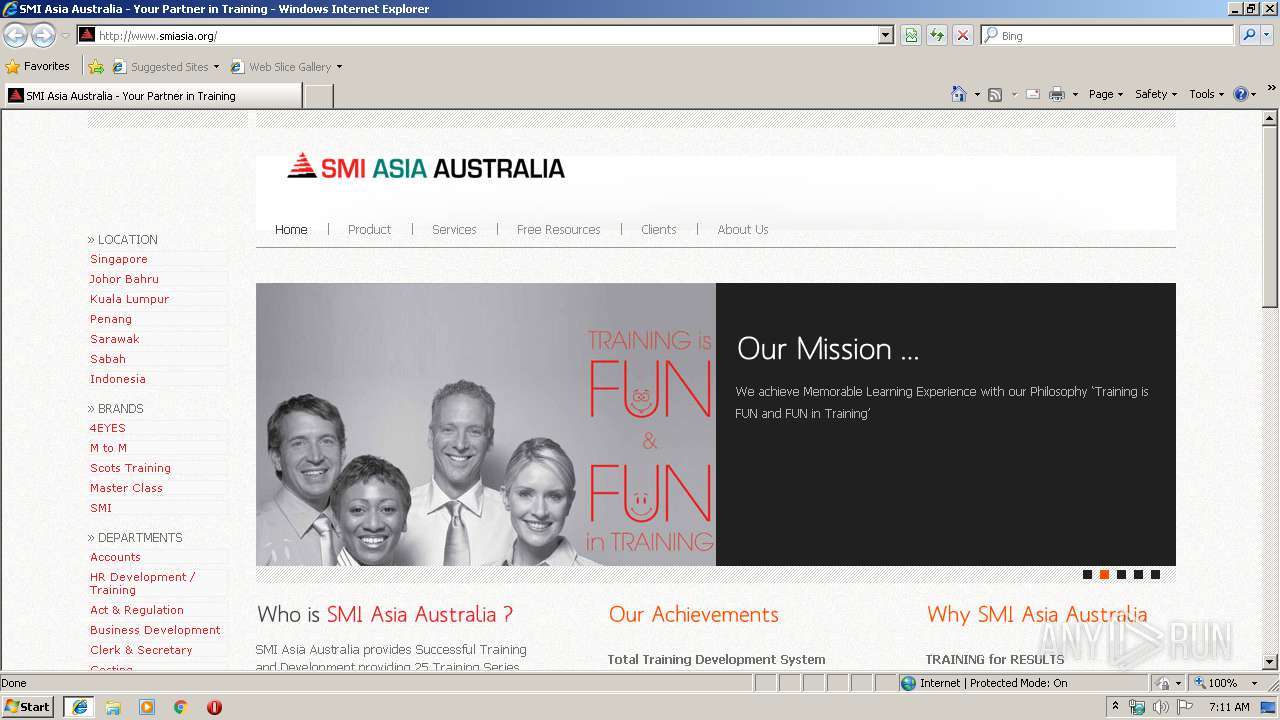Open zoom level 100% dropdown
1280x720 pixels.
point(1254,683)
